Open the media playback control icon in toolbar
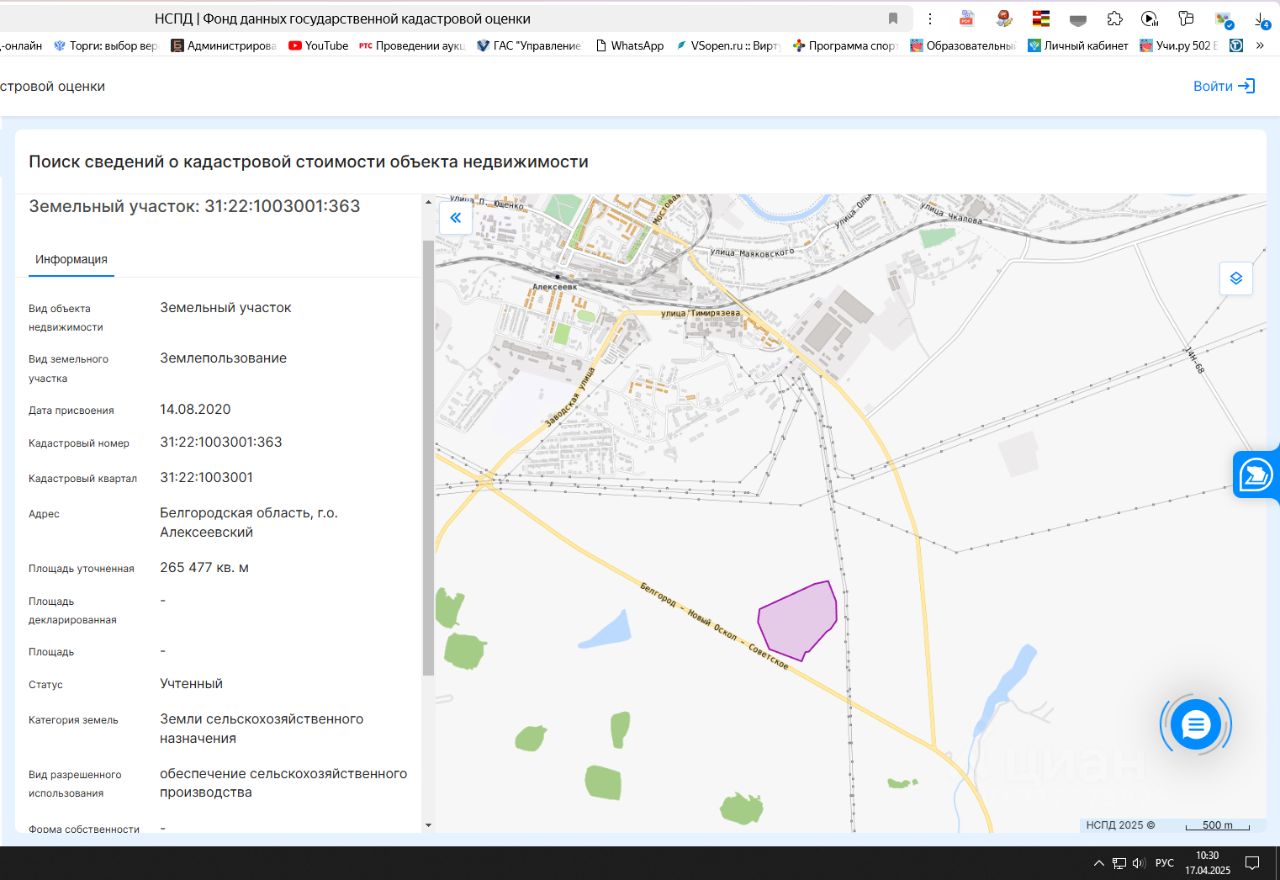 coord(1149,18)
